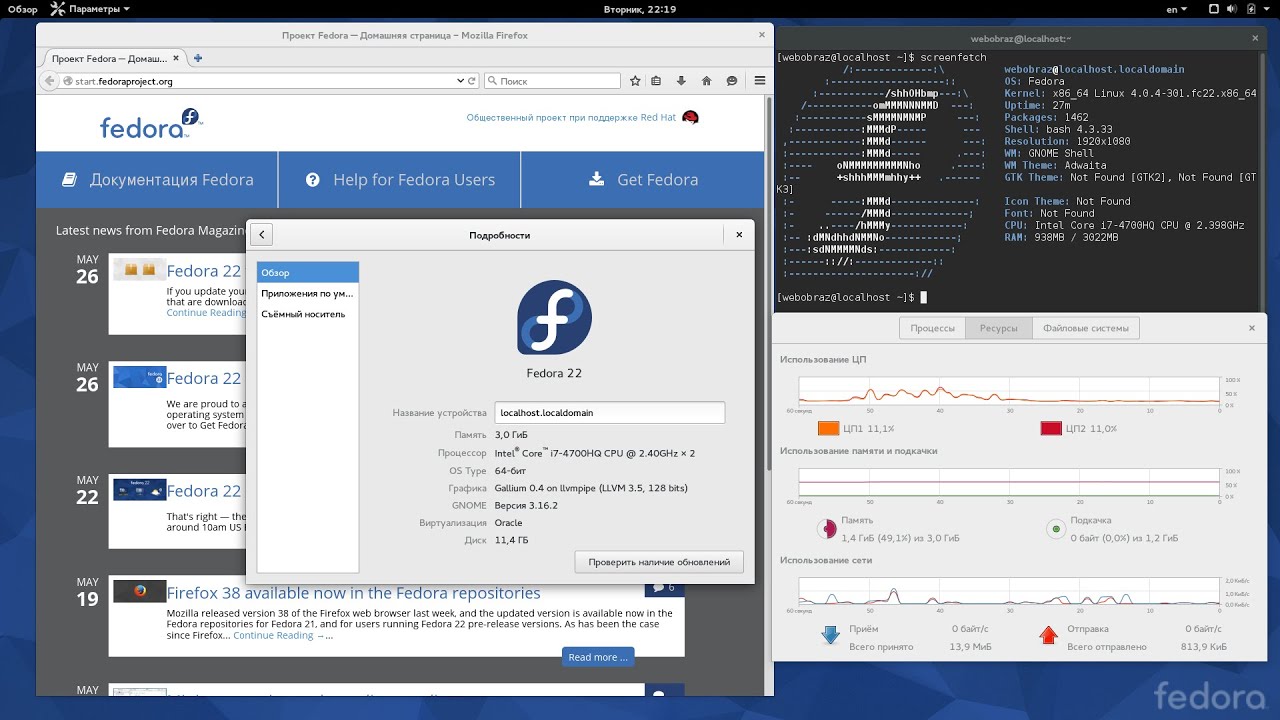Image resolution: width=1280 pixels, height=720 pixels.
Task: Open Firefox 38 available now article headline
Action: [353, 593]
